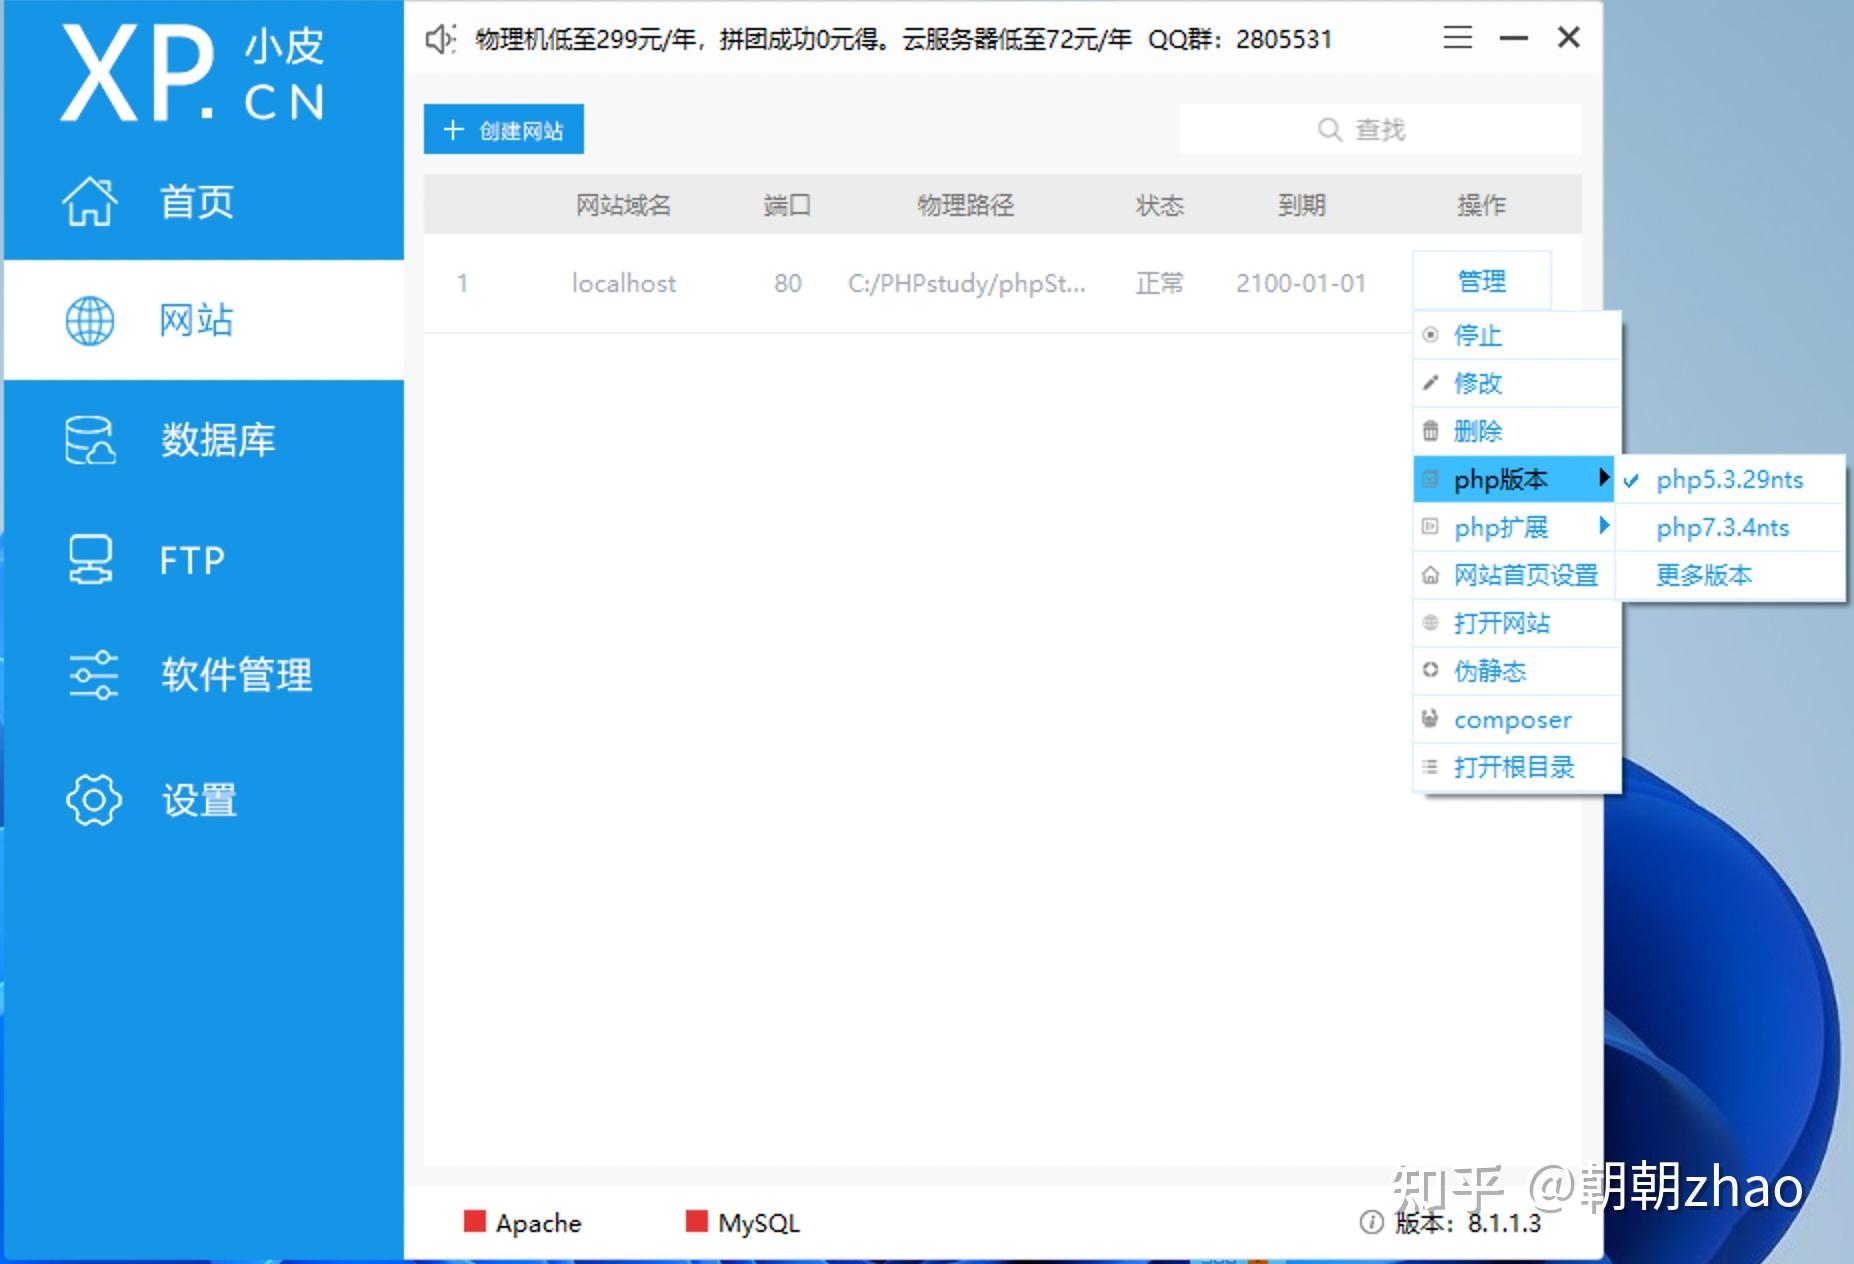
Task: Select php7.3.4nts version
Action: tap(1729, 527)
